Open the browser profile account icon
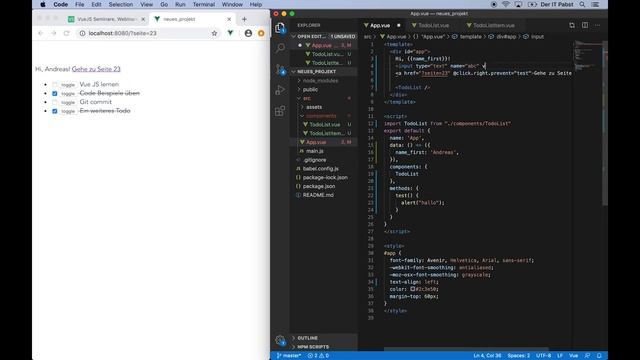The image size is (640, 360). (x=248, y=33)
